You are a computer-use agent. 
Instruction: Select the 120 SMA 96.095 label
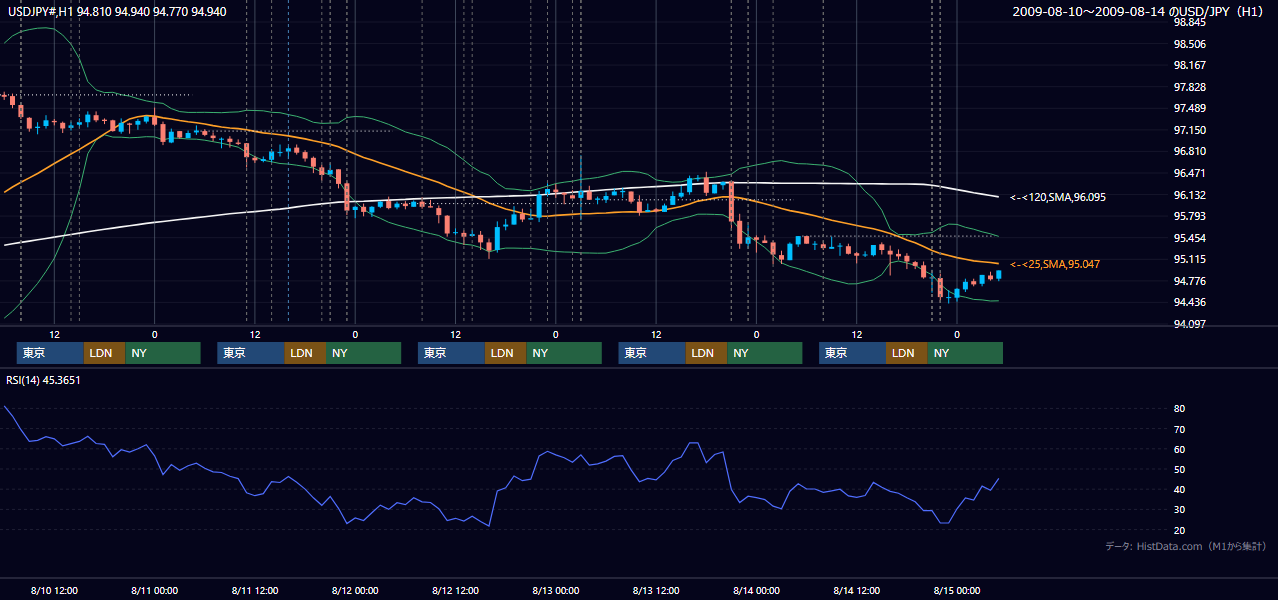[x=1057, y=198]
